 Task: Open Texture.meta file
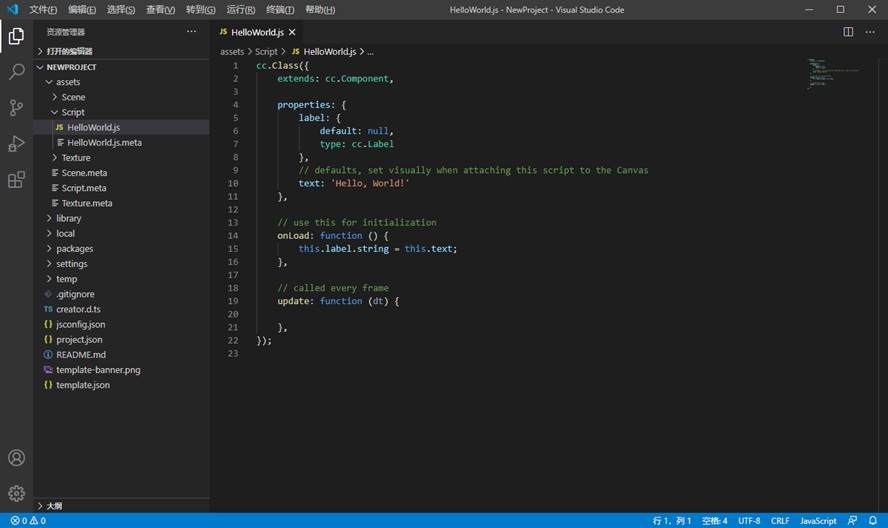(x=121, y=203)
